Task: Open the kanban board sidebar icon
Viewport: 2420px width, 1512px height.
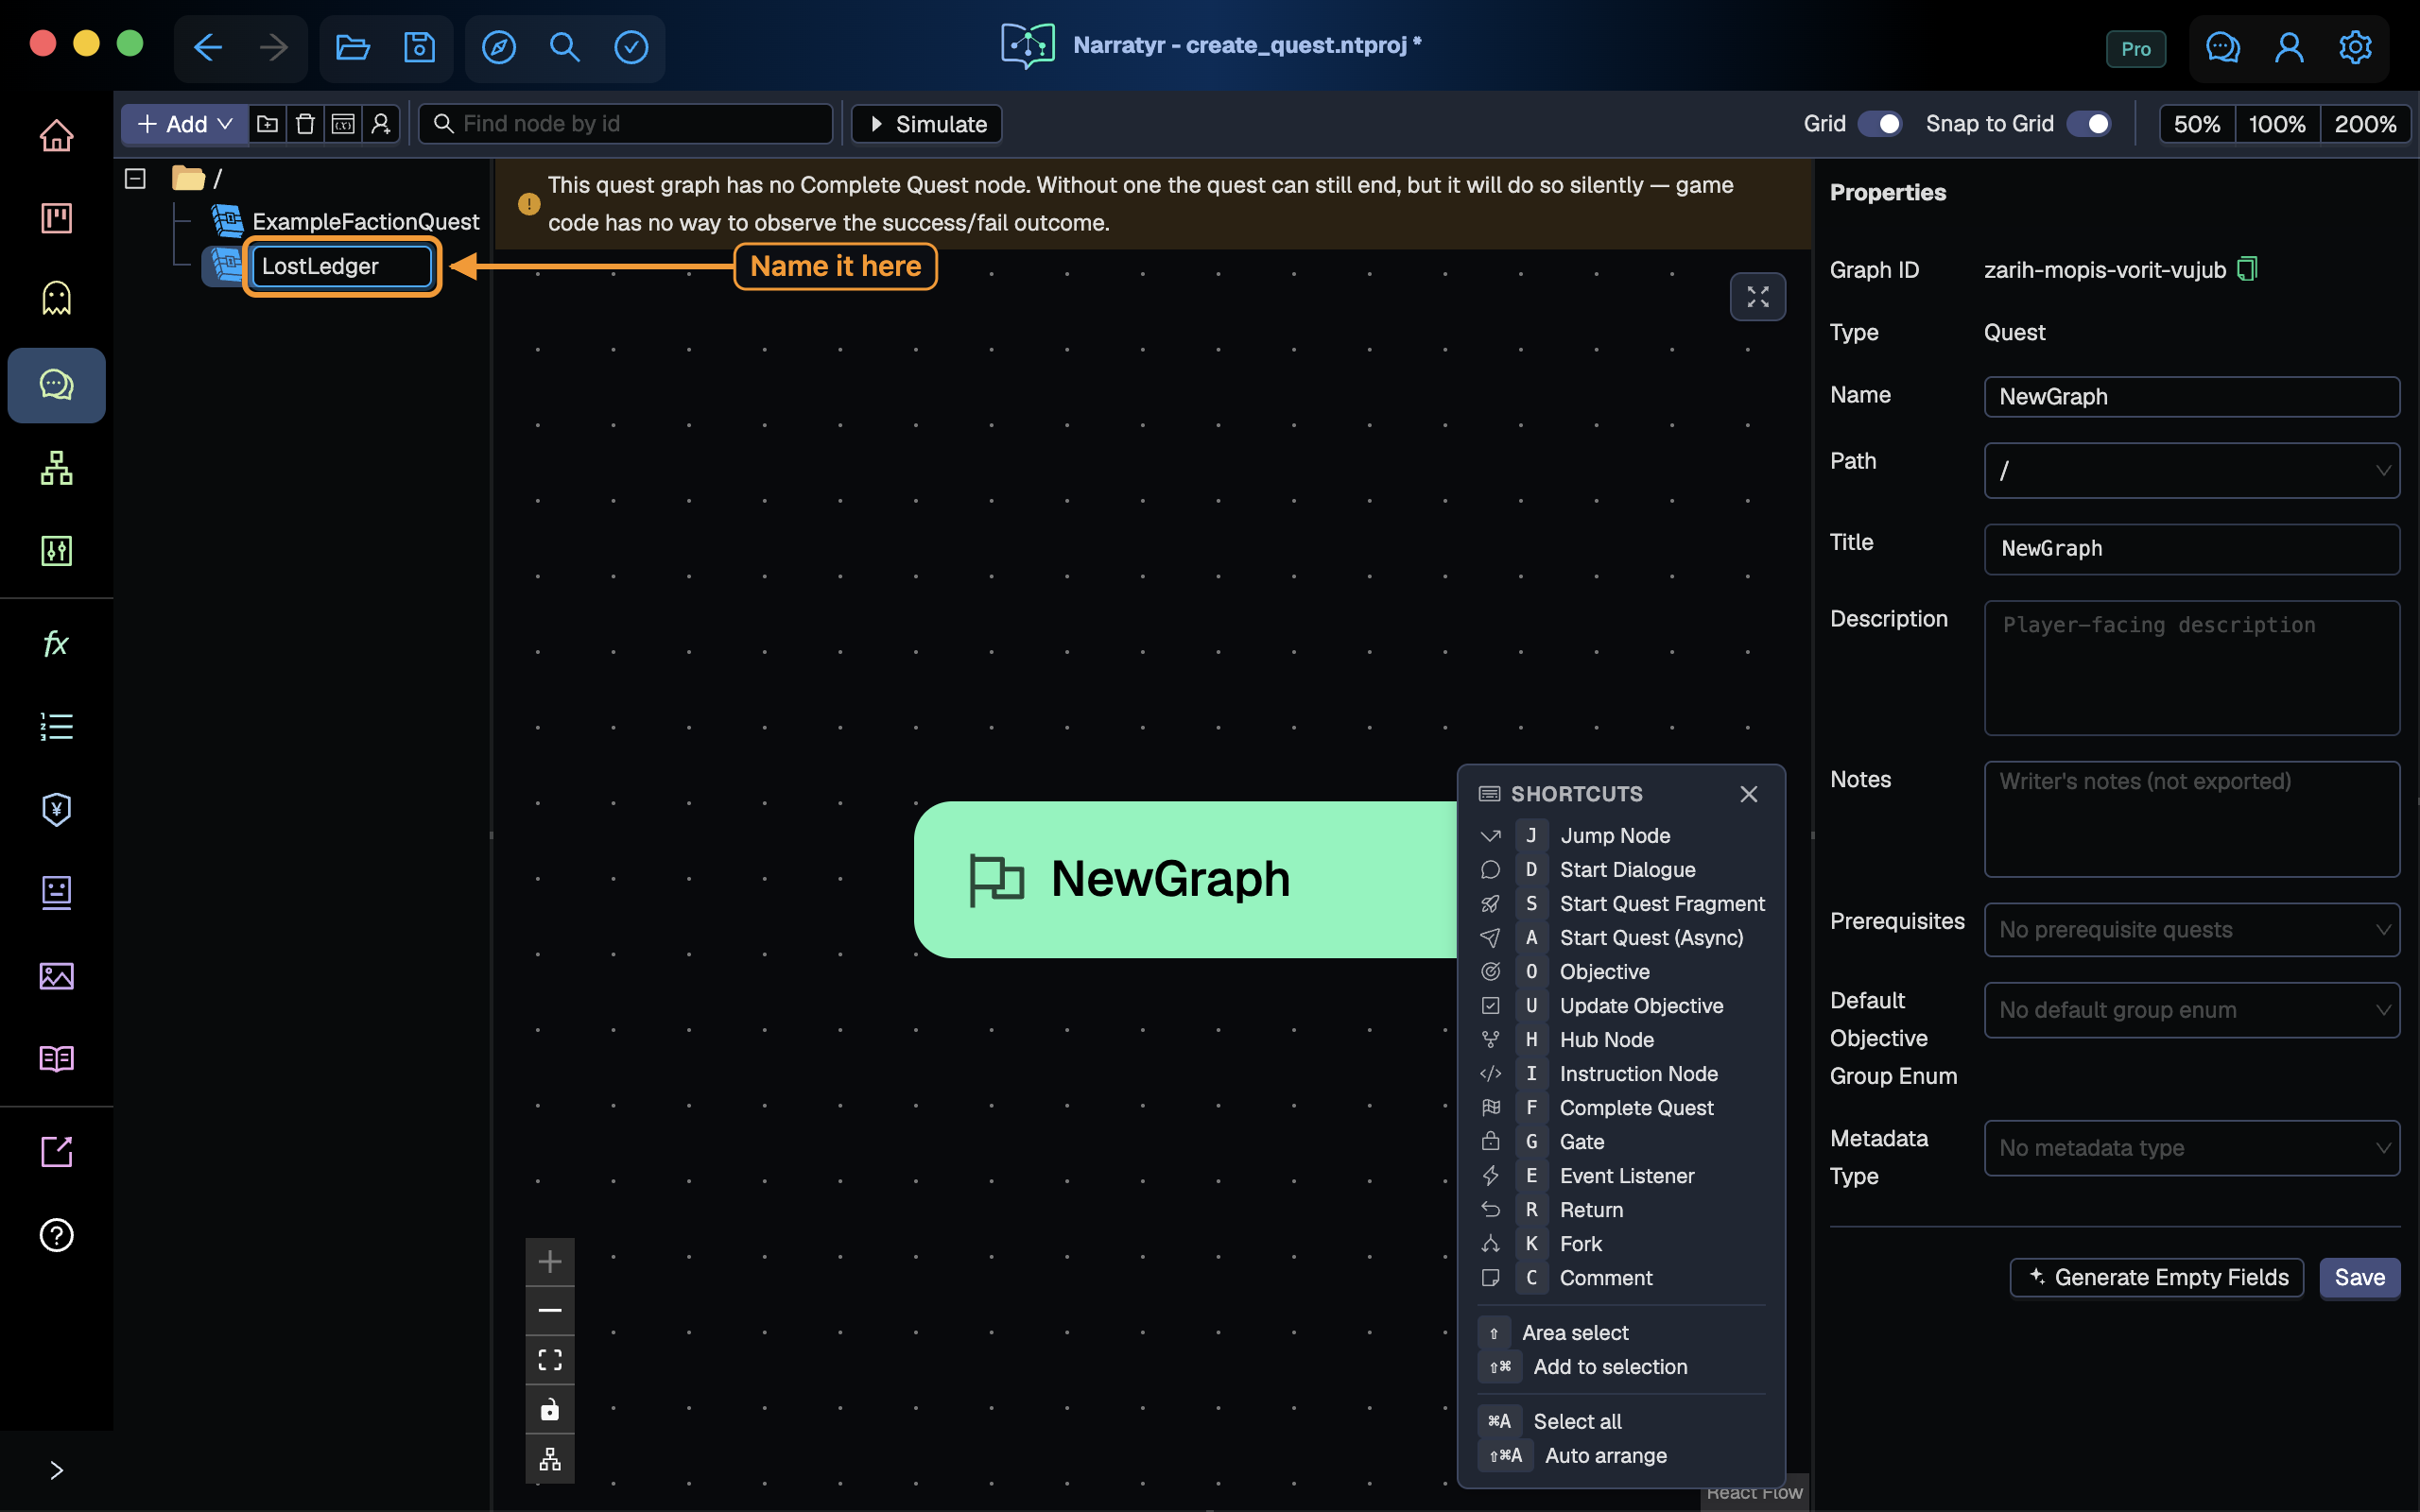Action: pos(56,218)
